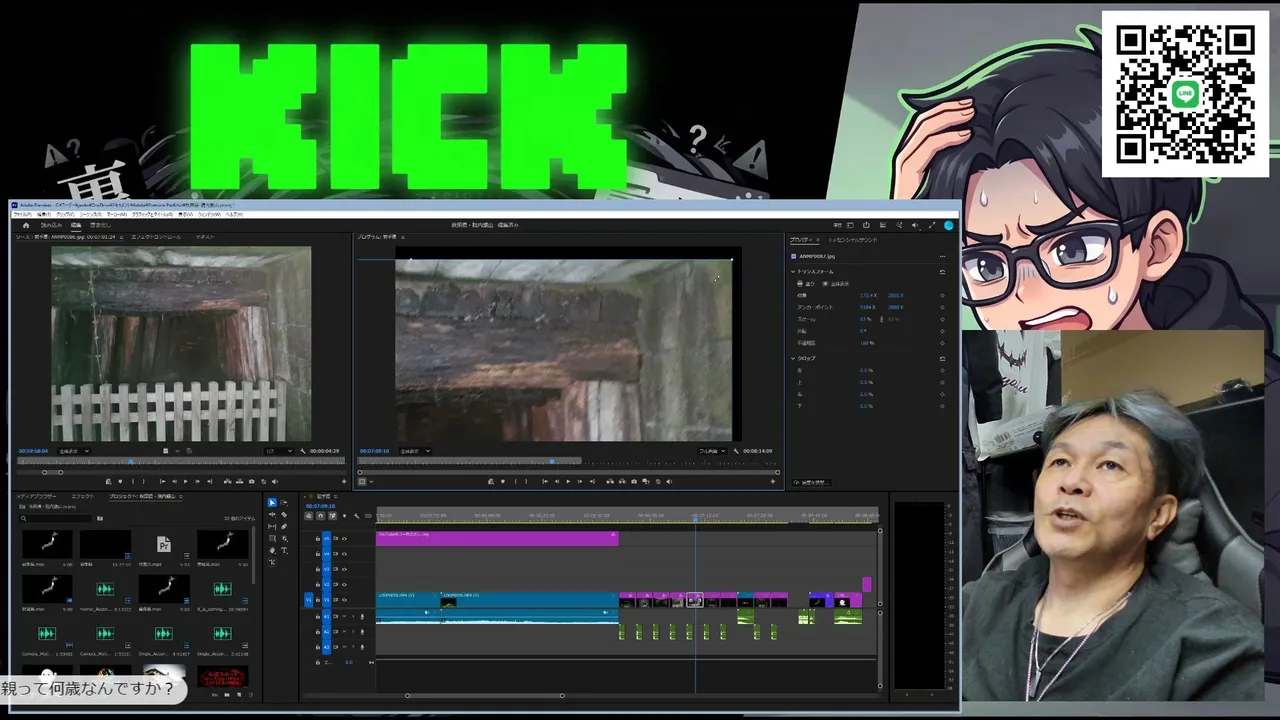Open the ヘルプ menu
The width and height of the screenshot is (1280, 720).
coord(234,214)
